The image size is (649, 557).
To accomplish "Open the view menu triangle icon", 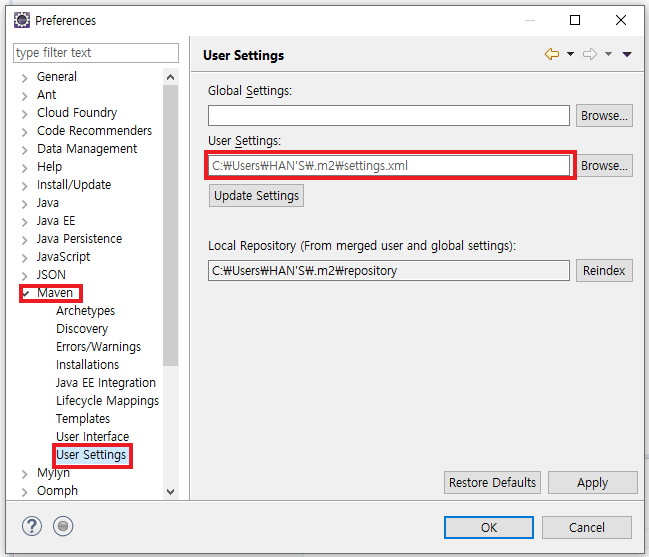I will pos(627,54).
